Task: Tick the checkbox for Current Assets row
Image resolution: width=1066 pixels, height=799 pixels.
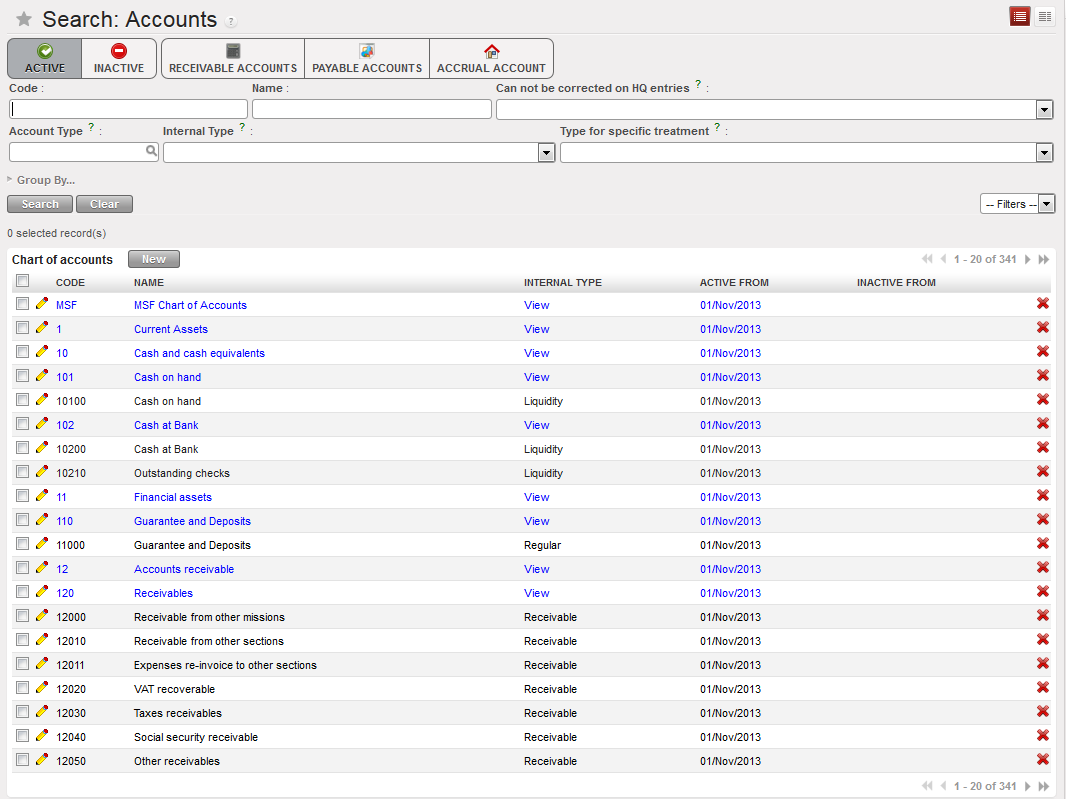Action: 23,328
